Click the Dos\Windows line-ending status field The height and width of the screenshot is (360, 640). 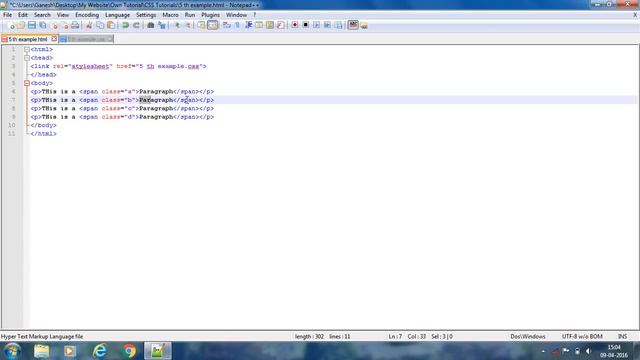[527, 336]
